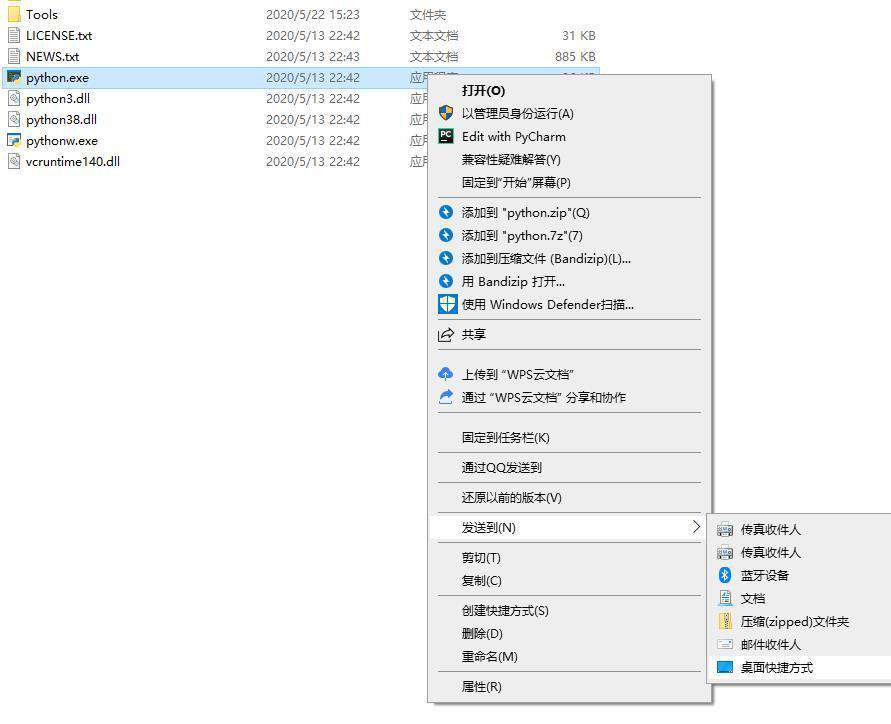Screen dimensions: 891x724
Task: Click the python3.dll file icon
Action: click(x=14, y=98)
